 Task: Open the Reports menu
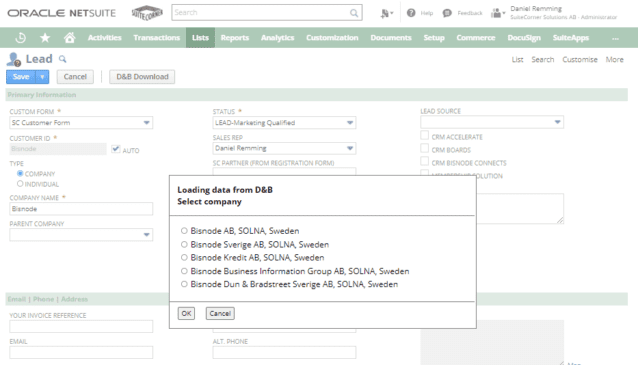(x=235, y=38)
